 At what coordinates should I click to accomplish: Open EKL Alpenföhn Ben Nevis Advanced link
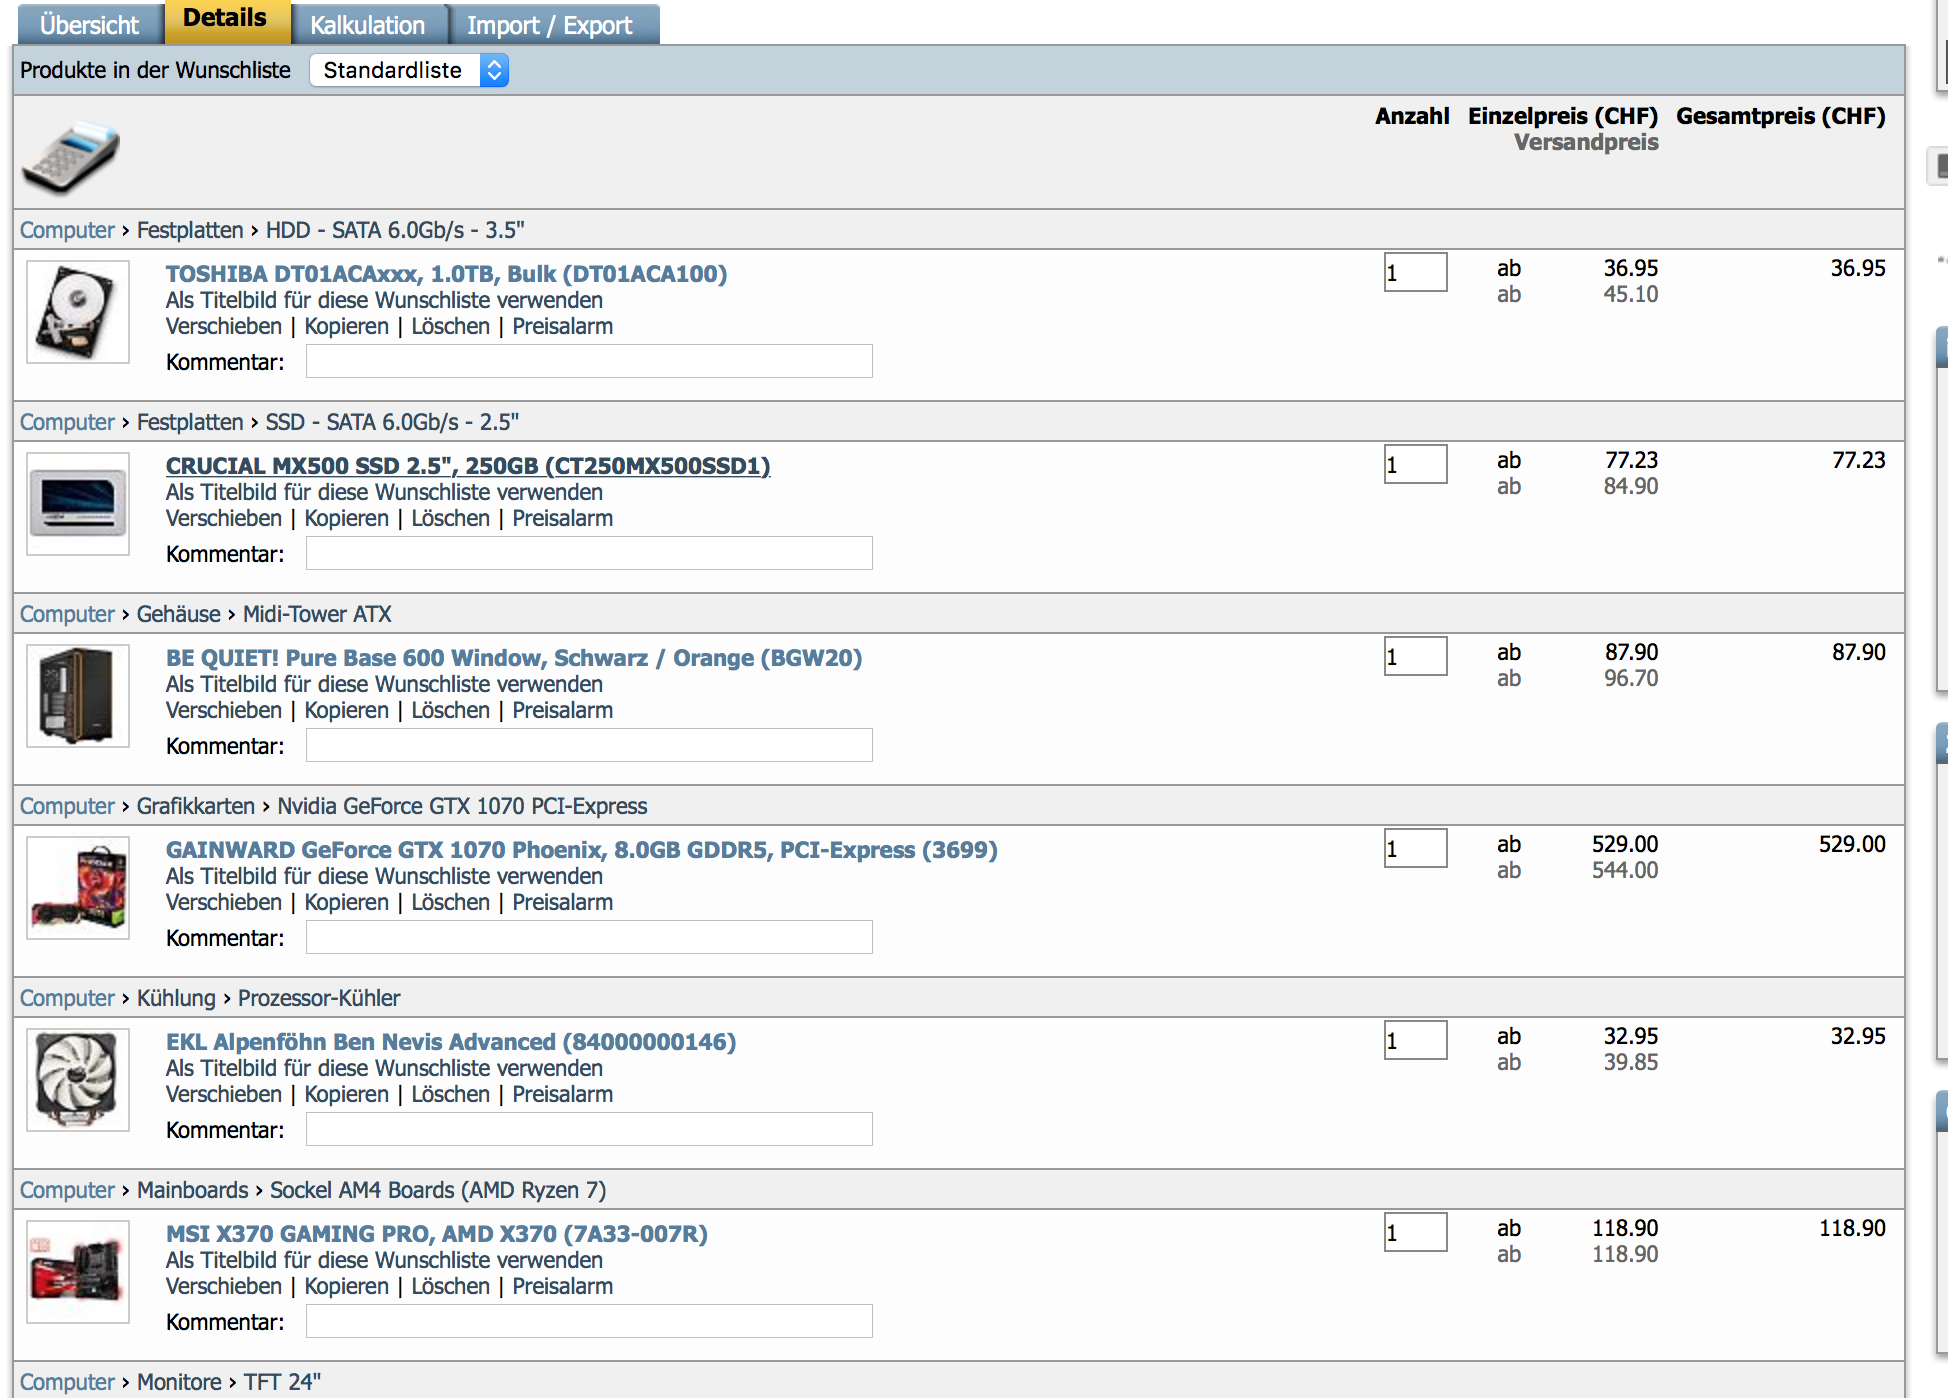451,1042
